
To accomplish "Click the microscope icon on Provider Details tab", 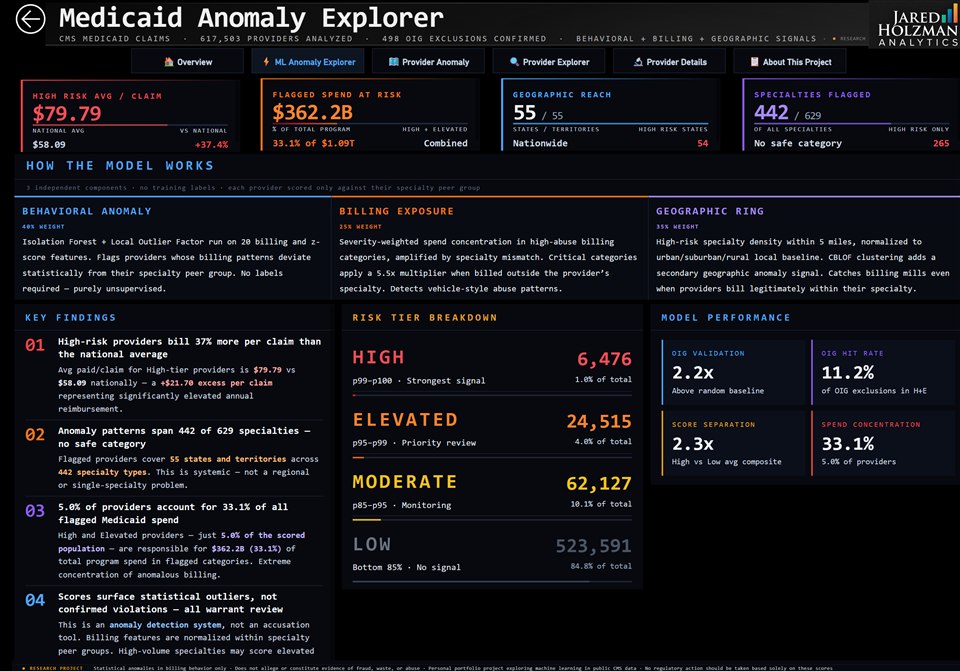I will click(x=638, y=62).
